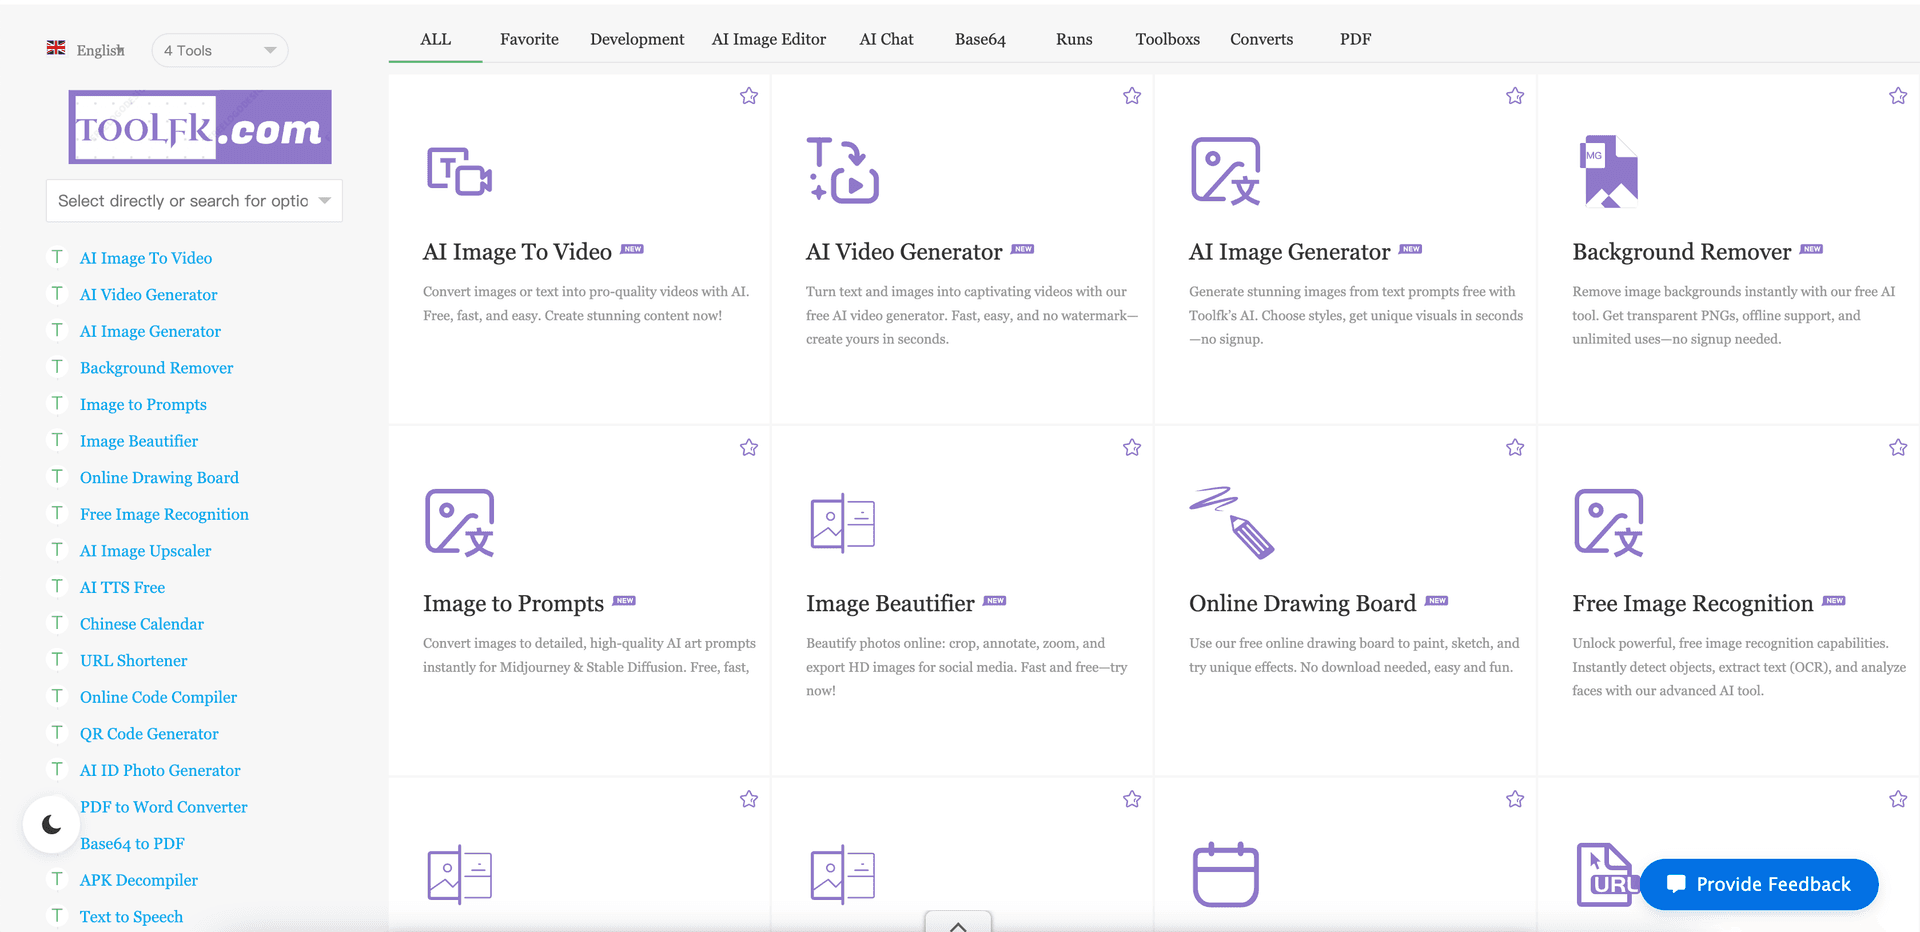This screenshot has height=932, width=1920.
Task: Click the Provide Feedback button
Action: [1759, 884]
